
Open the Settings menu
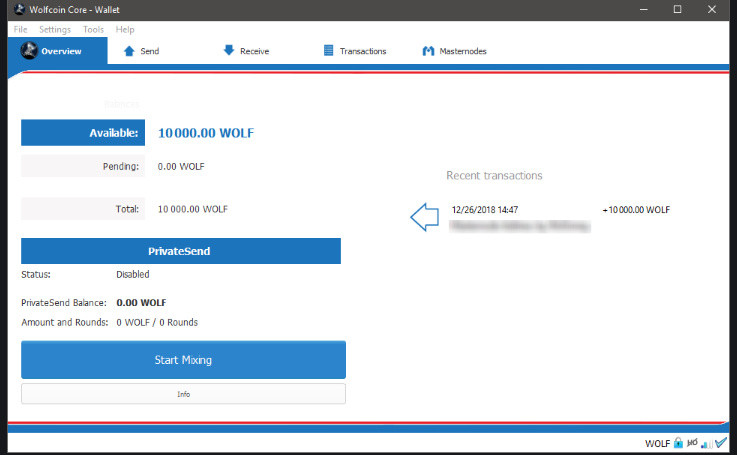[x=55, y=29]
